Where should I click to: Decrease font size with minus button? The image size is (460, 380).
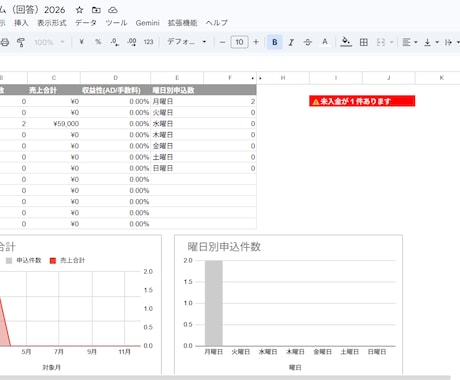pos(222,42)
